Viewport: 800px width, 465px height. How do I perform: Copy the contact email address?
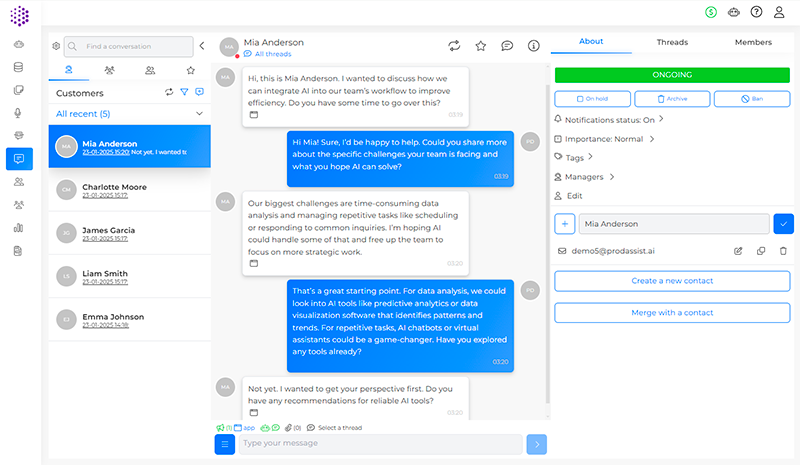(761, 250)
